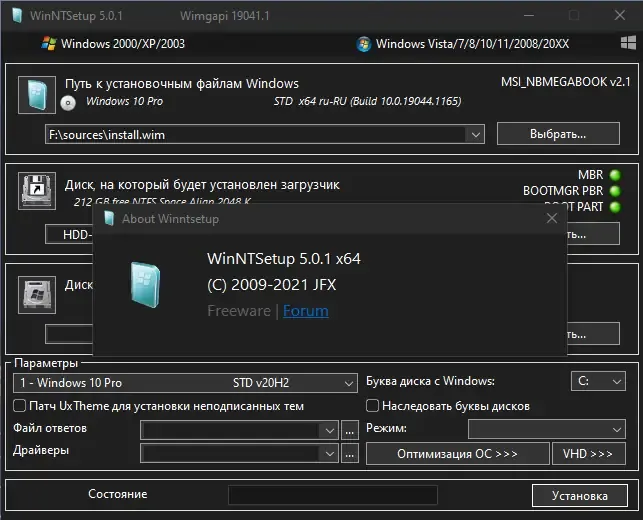Open the Режим mode dropdown

(547, 429)
